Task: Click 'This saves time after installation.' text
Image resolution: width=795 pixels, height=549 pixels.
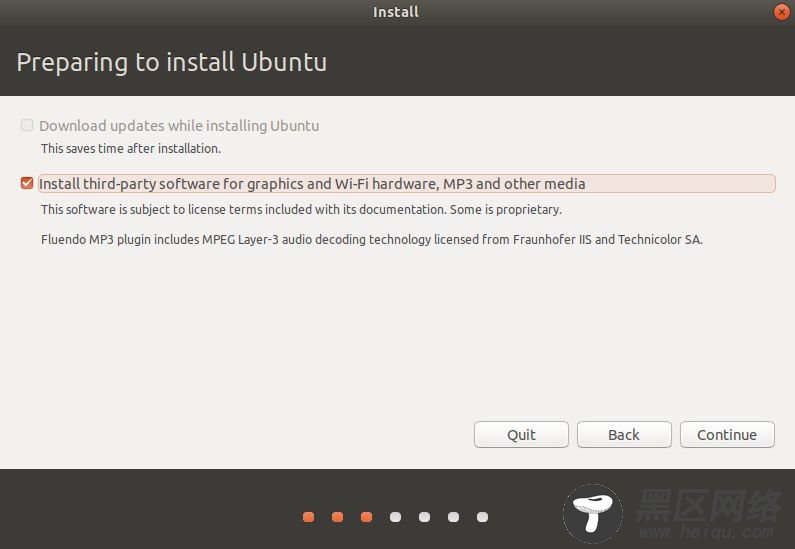Action: click(131, 149)
